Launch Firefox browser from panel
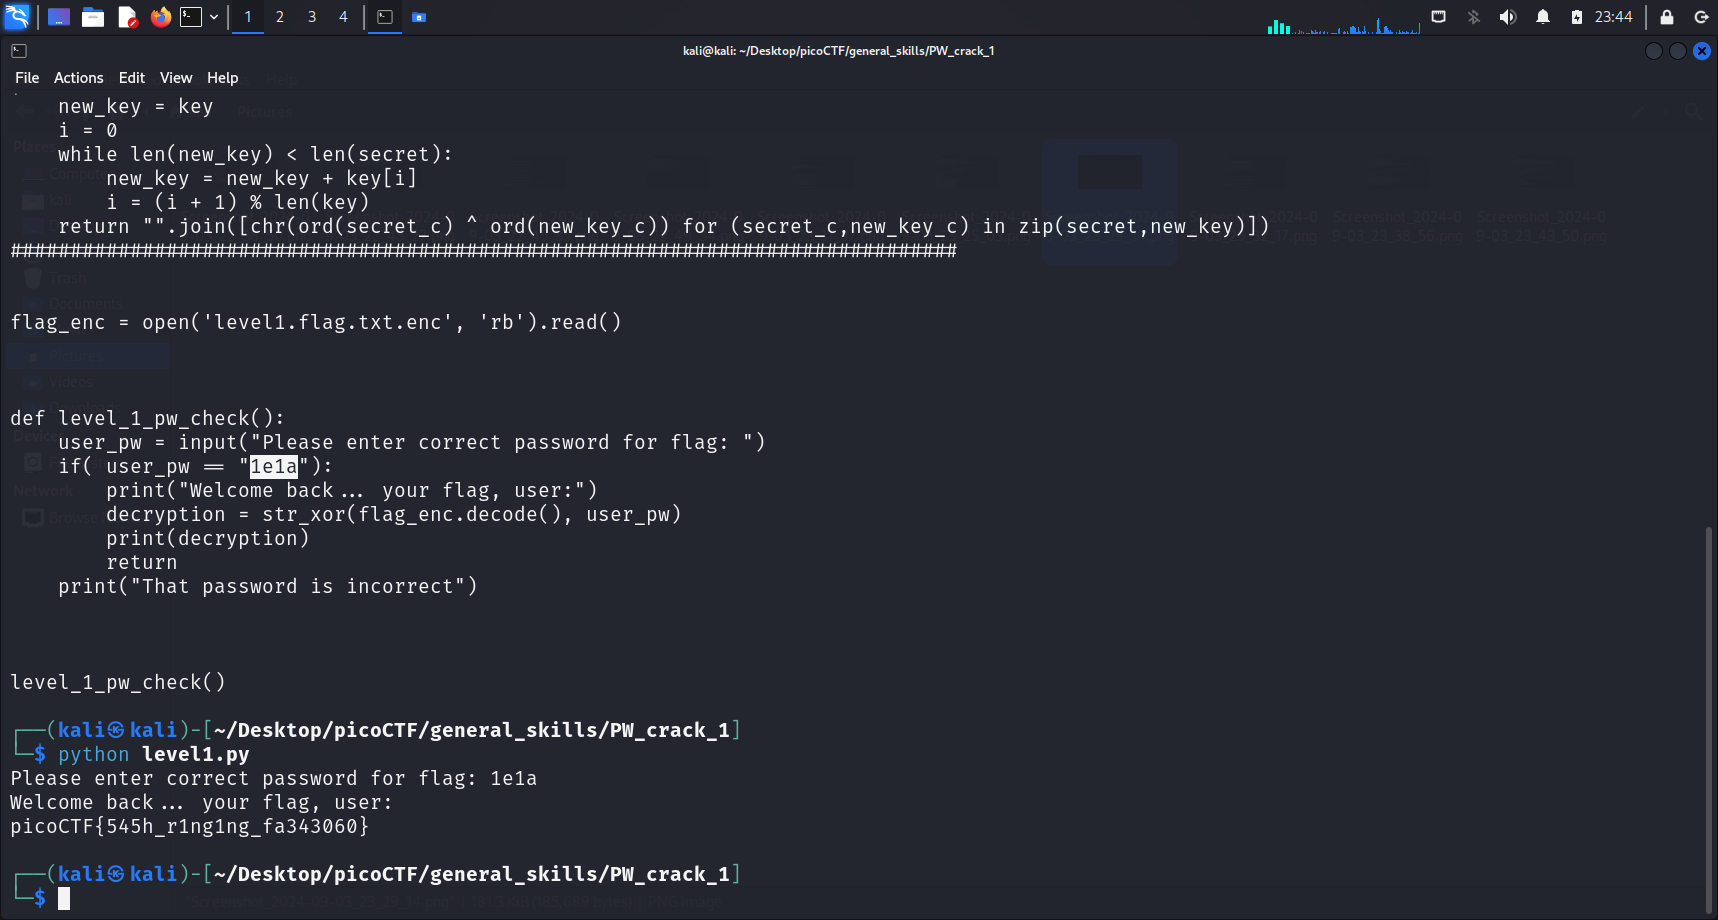Screen dimensions: 1718x920 pos(160,17)
